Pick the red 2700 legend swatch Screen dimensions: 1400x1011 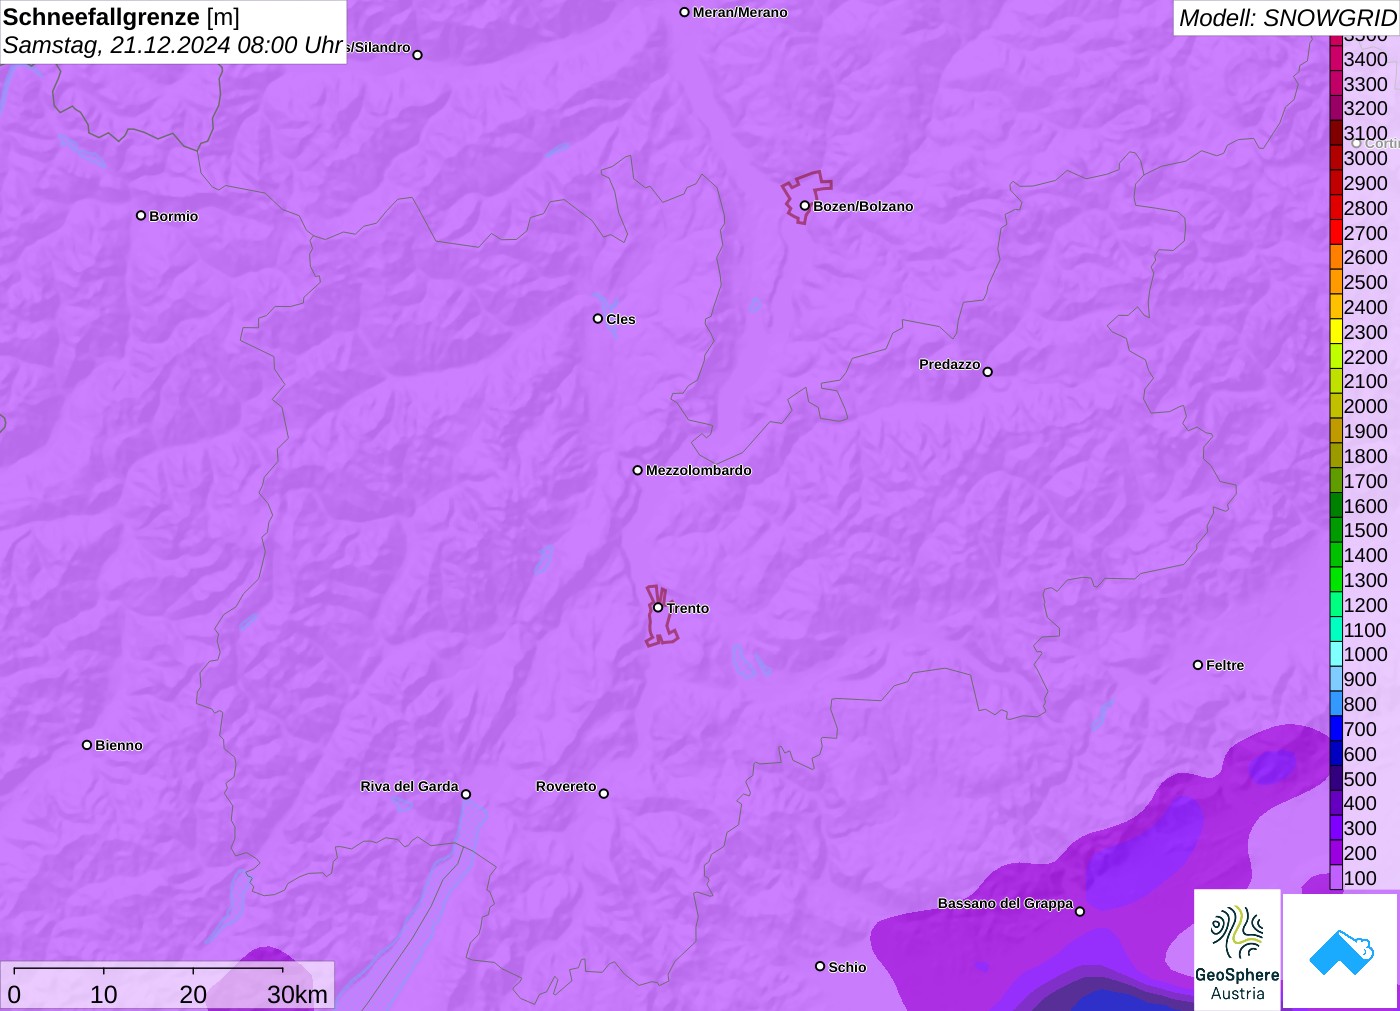click(x=1336, y=233)
